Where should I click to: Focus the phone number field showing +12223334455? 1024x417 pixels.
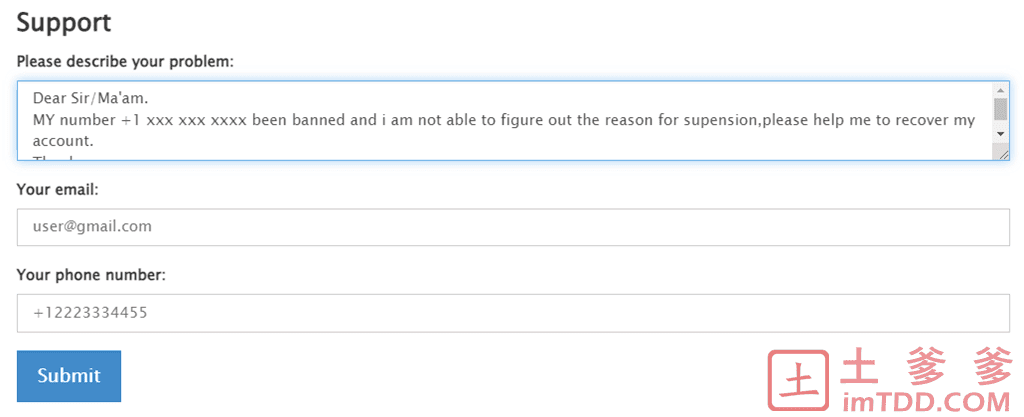(513, 313)
